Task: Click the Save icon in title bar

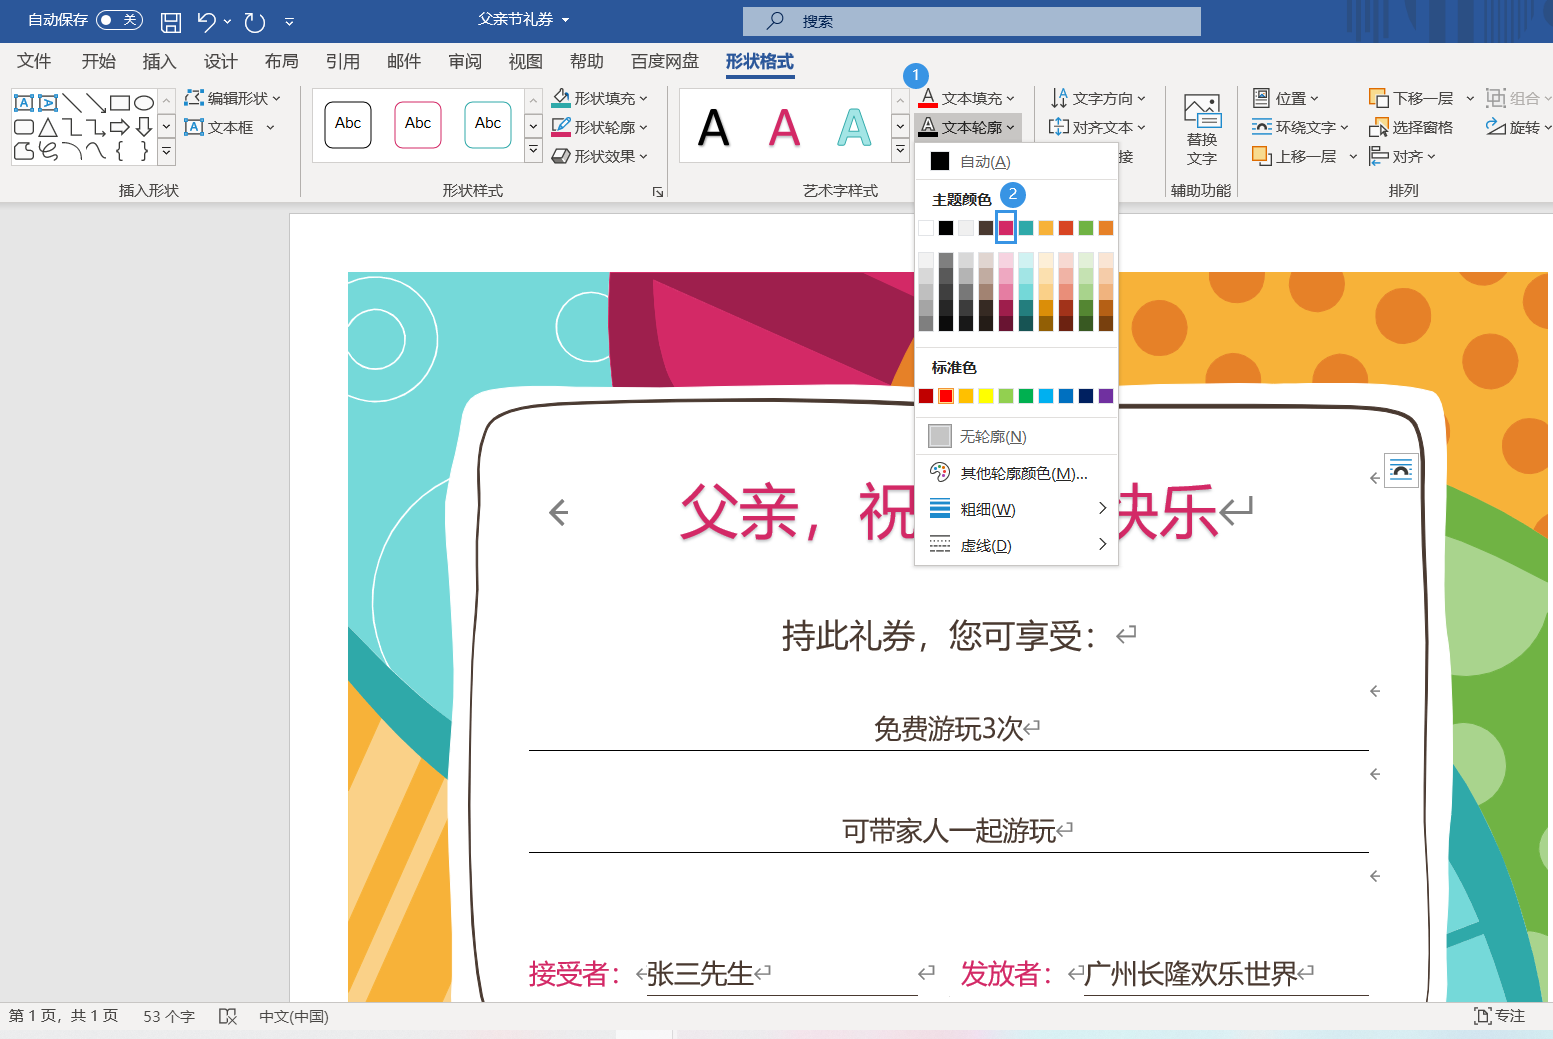Action: [x=171, y=21]
